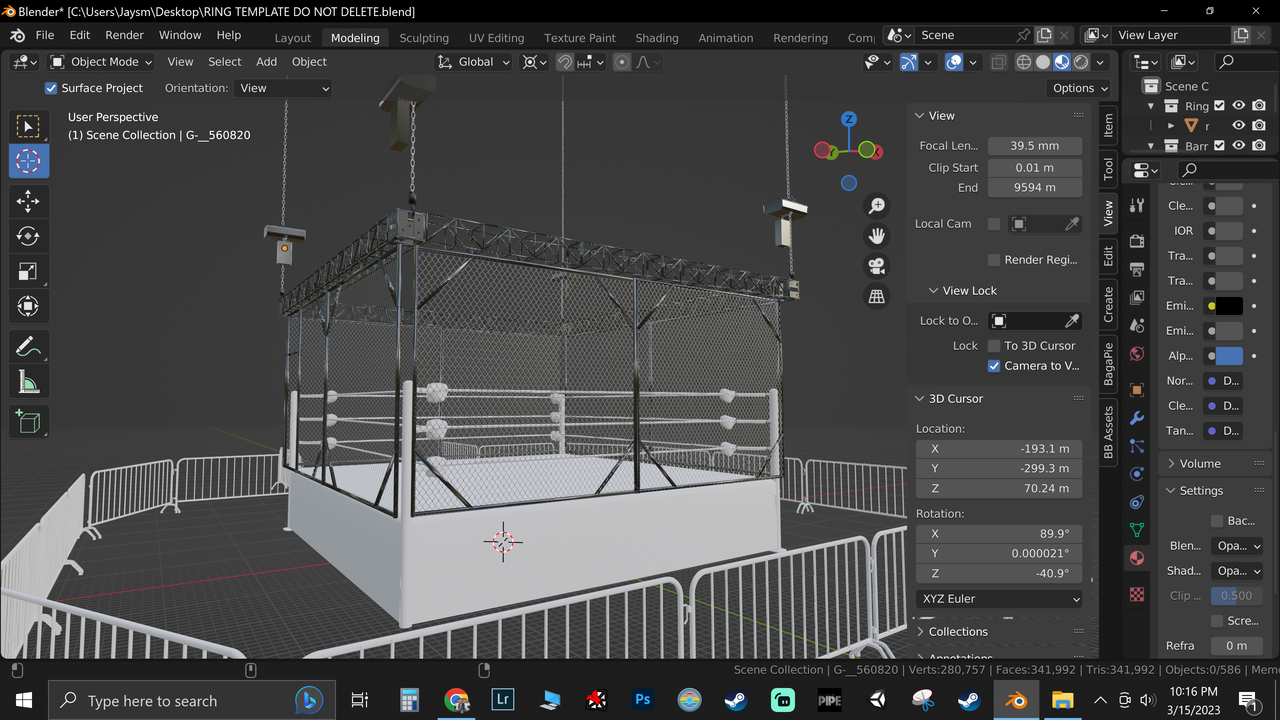Viewport: 1280px width, 720px height.
Task: Click the Alpha blue slider
Action: (1229, 356)
